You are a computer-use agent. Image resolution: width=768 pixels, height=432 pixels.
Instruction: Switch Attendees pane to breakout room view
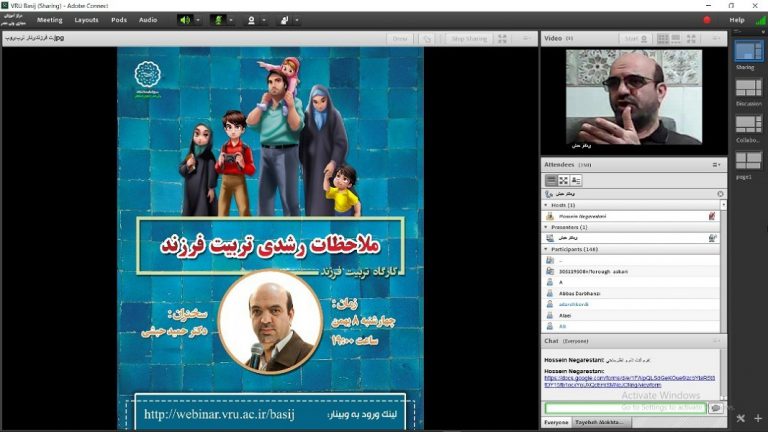pos(563,180)
